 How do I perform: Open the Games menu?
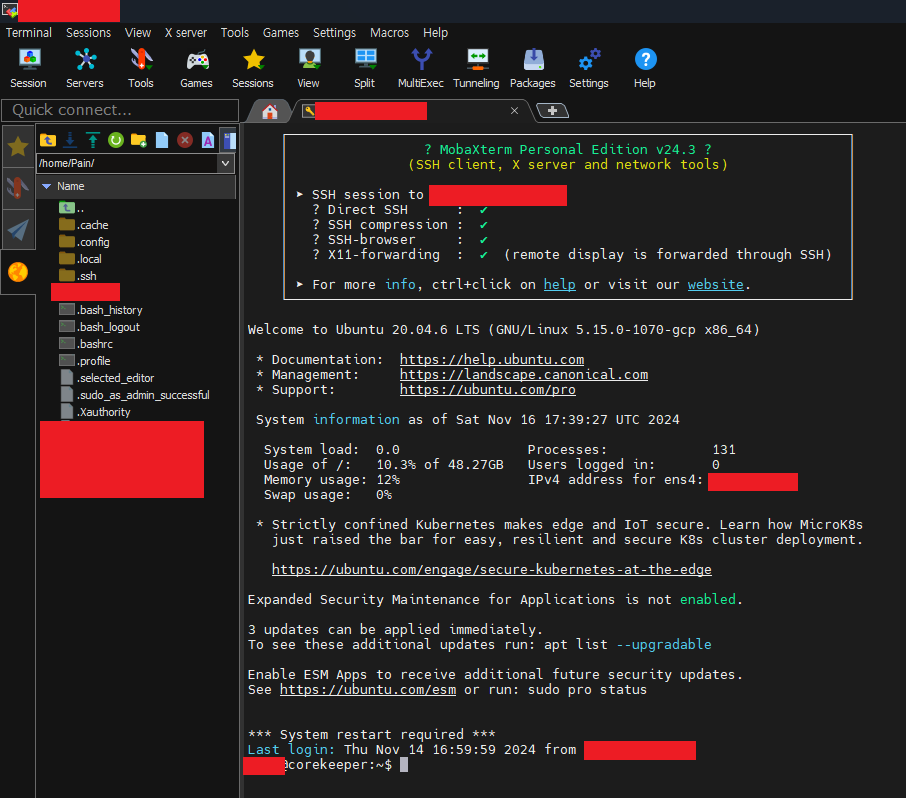(x=281, y=32)
